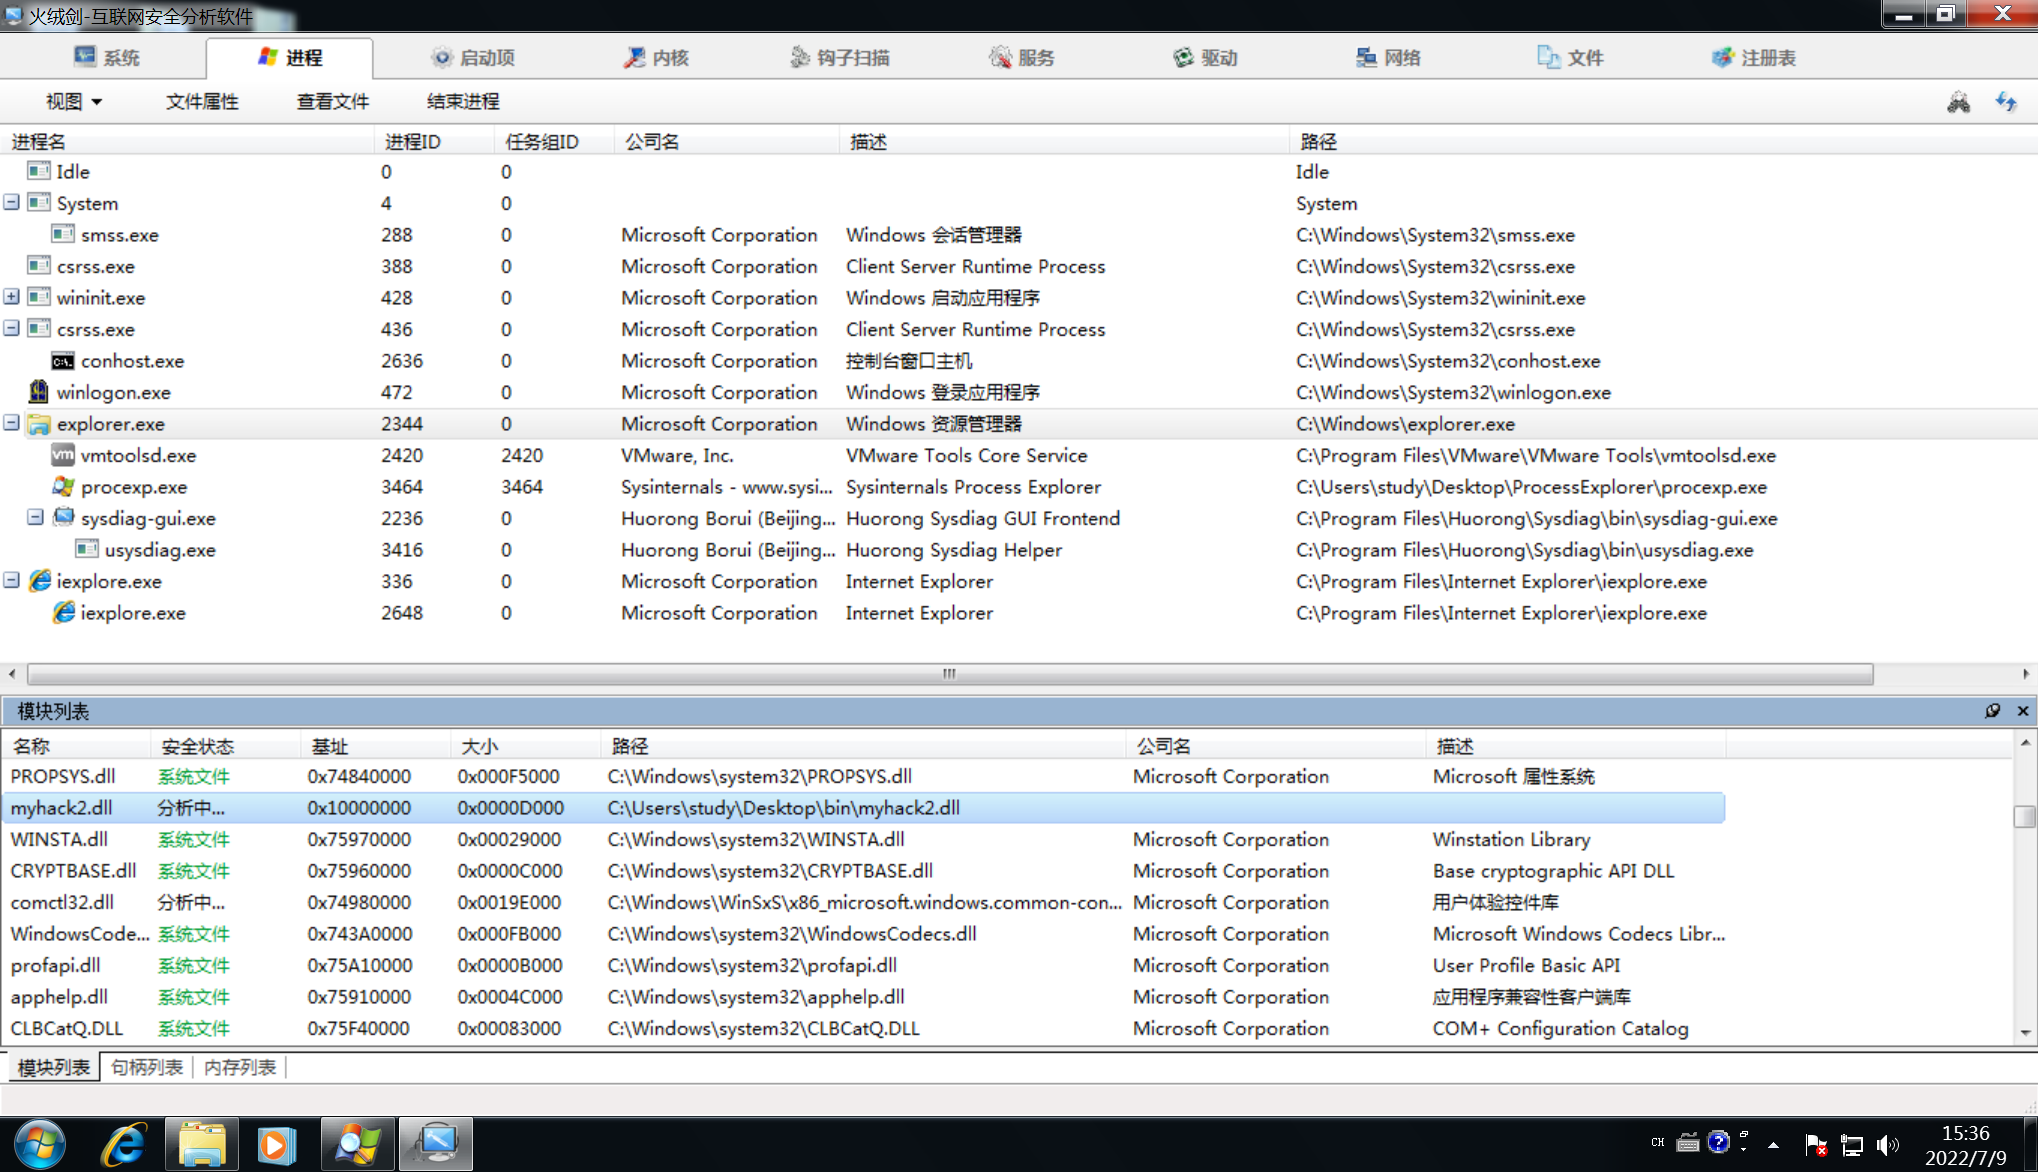The width and height of the screenshot is (2038, 1172).
Task: Collapse the sysdiag-gui.exe subtree
Action: coord(35,518)
